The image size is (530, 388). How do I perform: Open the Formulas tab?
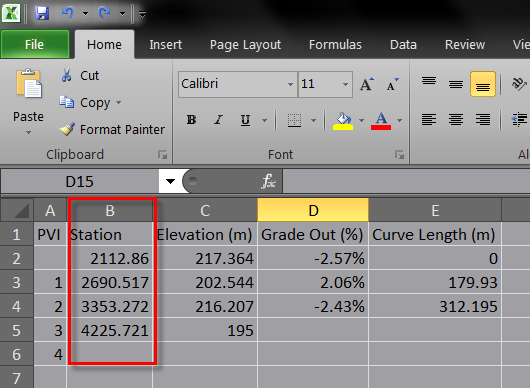(335, 45)
